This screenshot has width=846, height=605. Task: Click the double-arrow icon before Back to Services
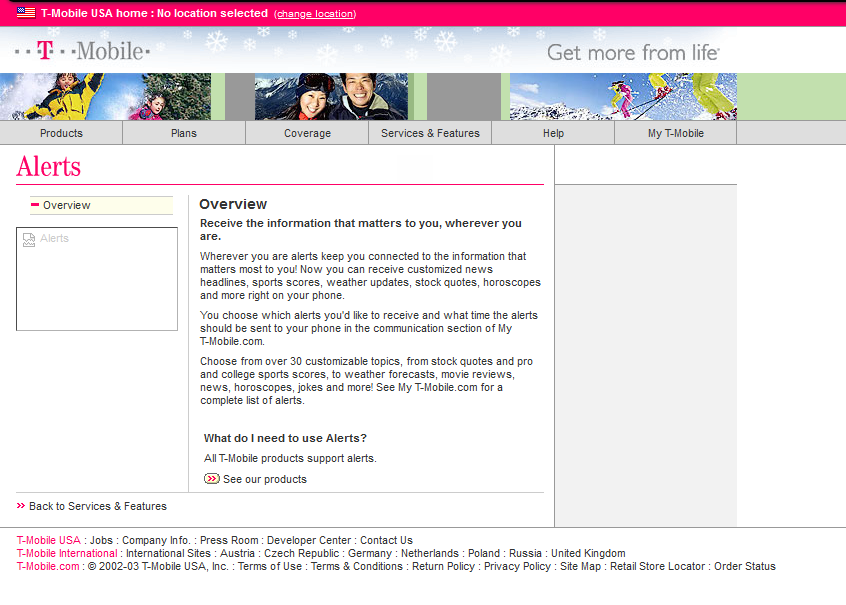21,506
